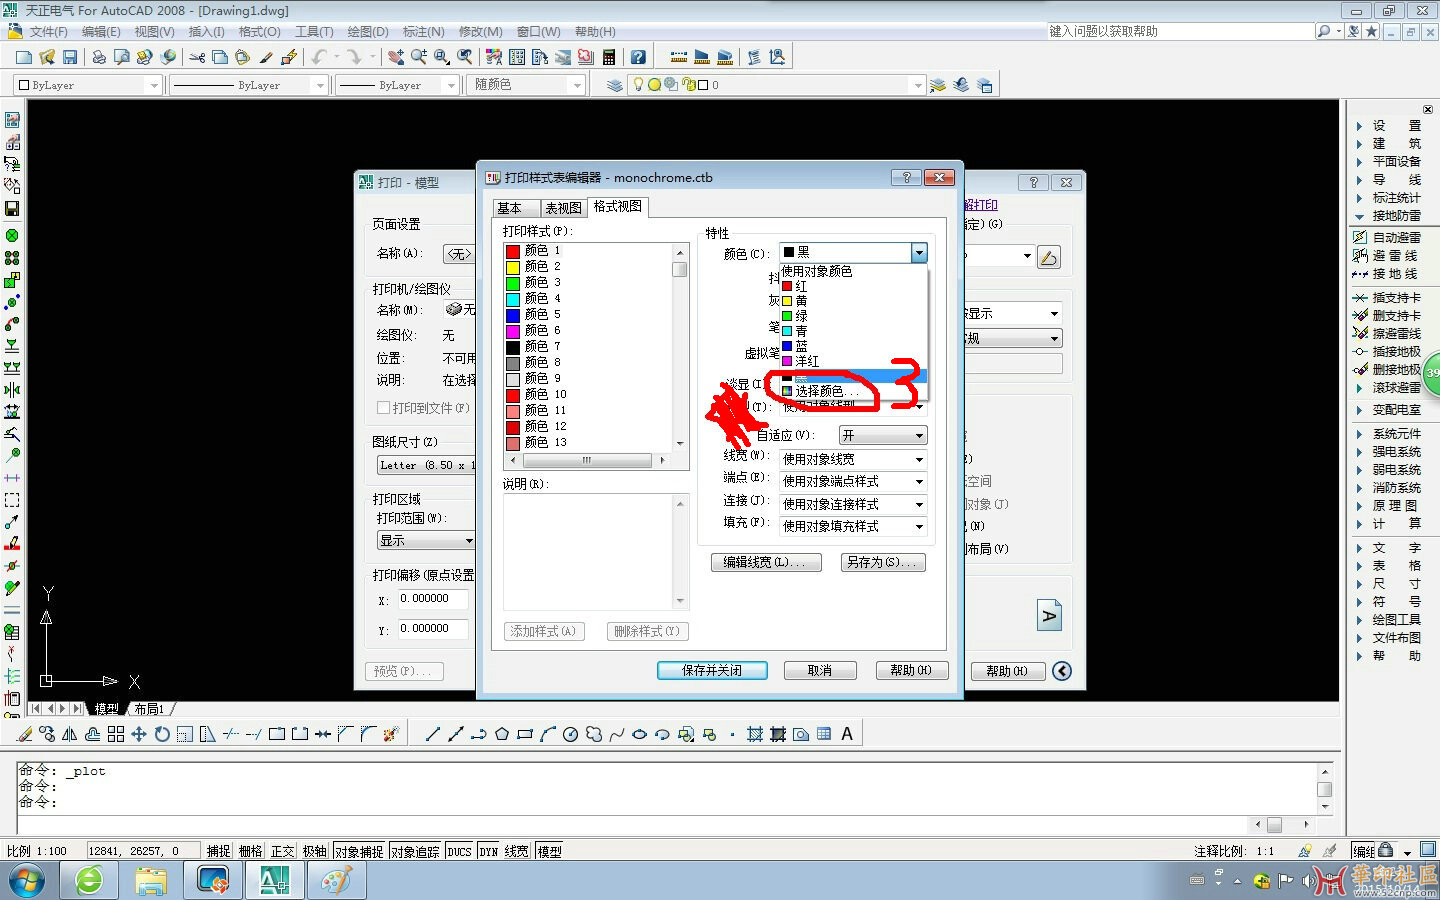Select the Zoom Window tool
Viewport: 1440px width, 900px height.
(442, 57)
